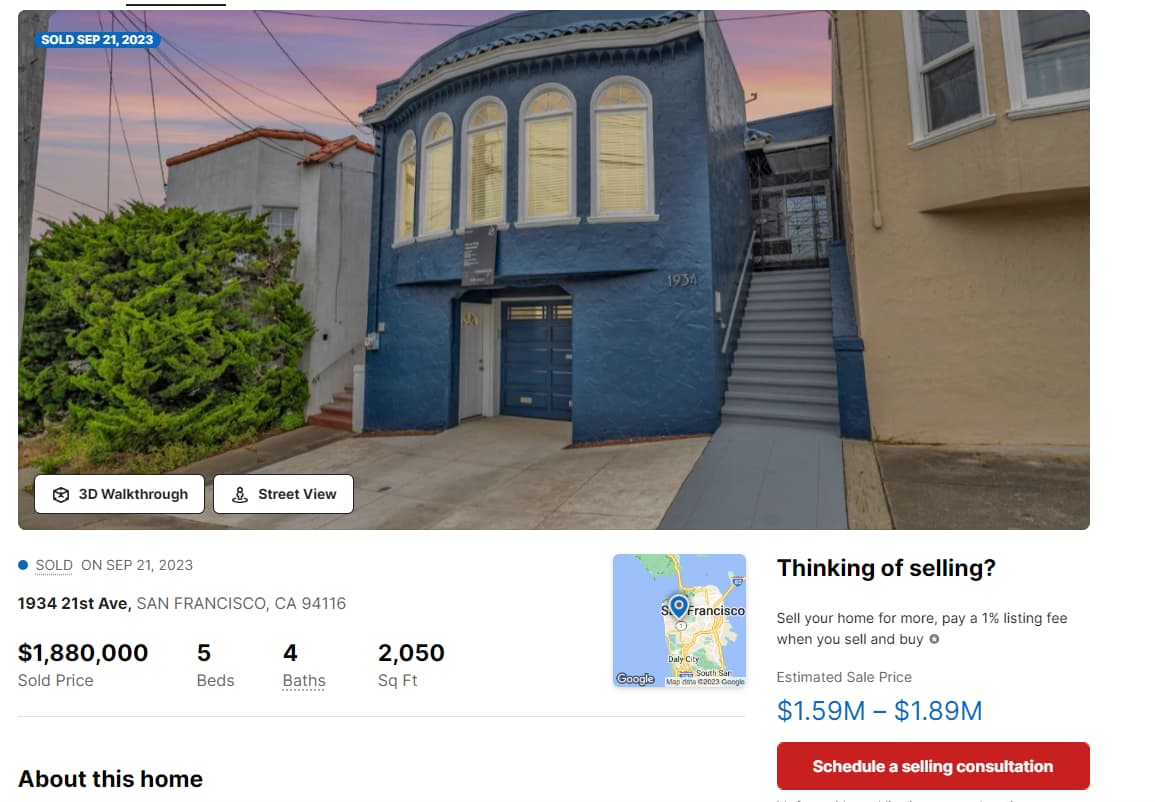
Task: Open the 3D Walkthrough viewer
Action: pos(119,494)
